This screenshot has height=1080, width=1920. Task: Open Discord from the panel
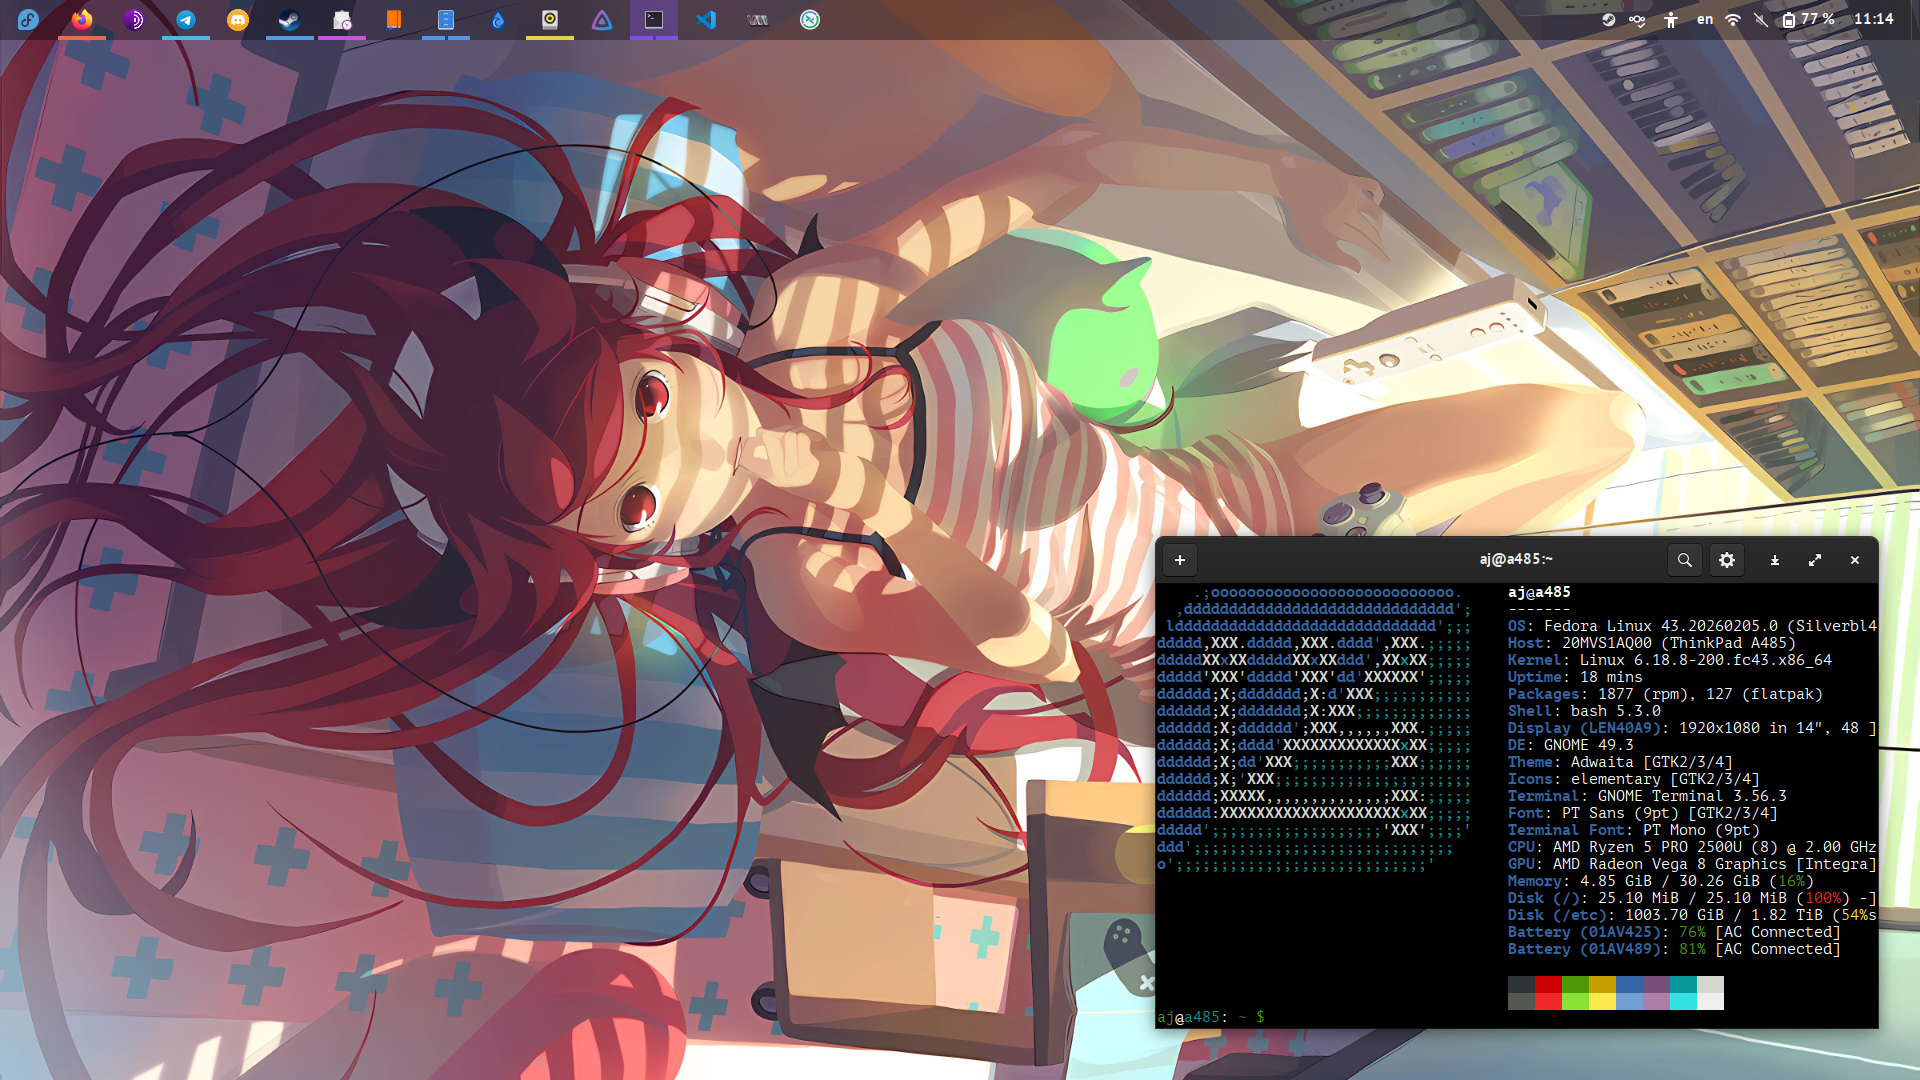(238, 19)
